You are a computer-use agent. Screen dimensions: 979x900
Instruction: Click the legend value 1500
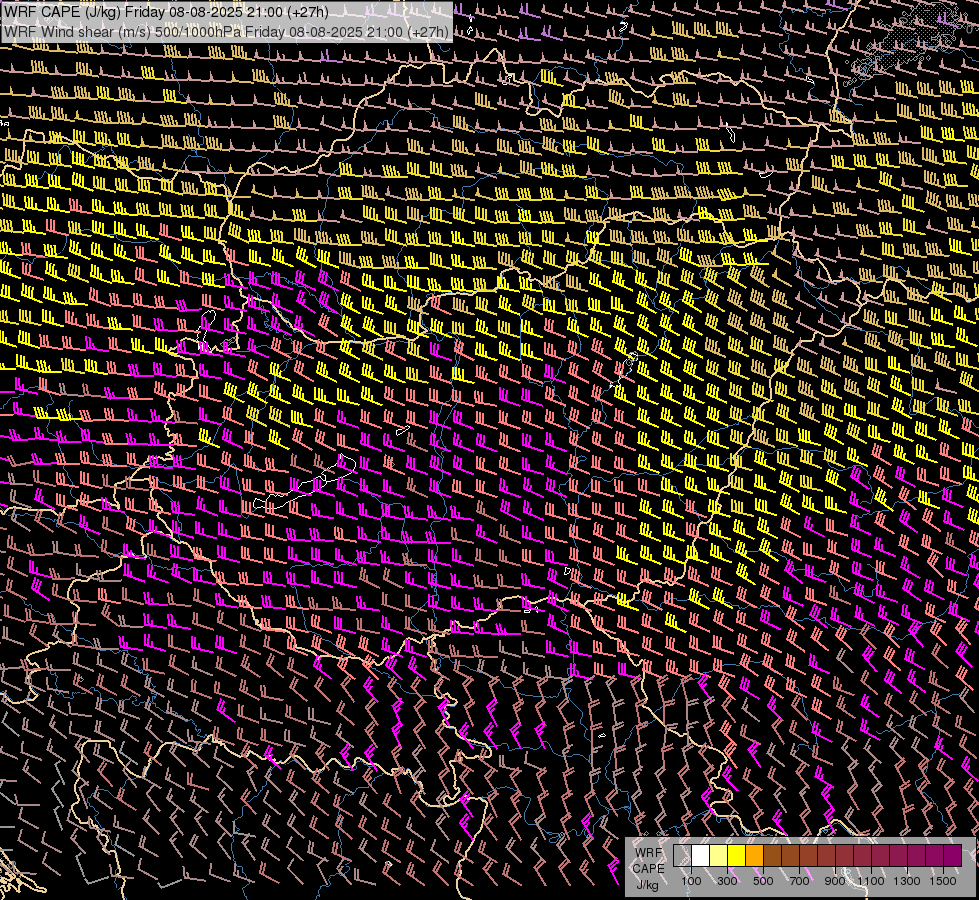pos(943,881)
